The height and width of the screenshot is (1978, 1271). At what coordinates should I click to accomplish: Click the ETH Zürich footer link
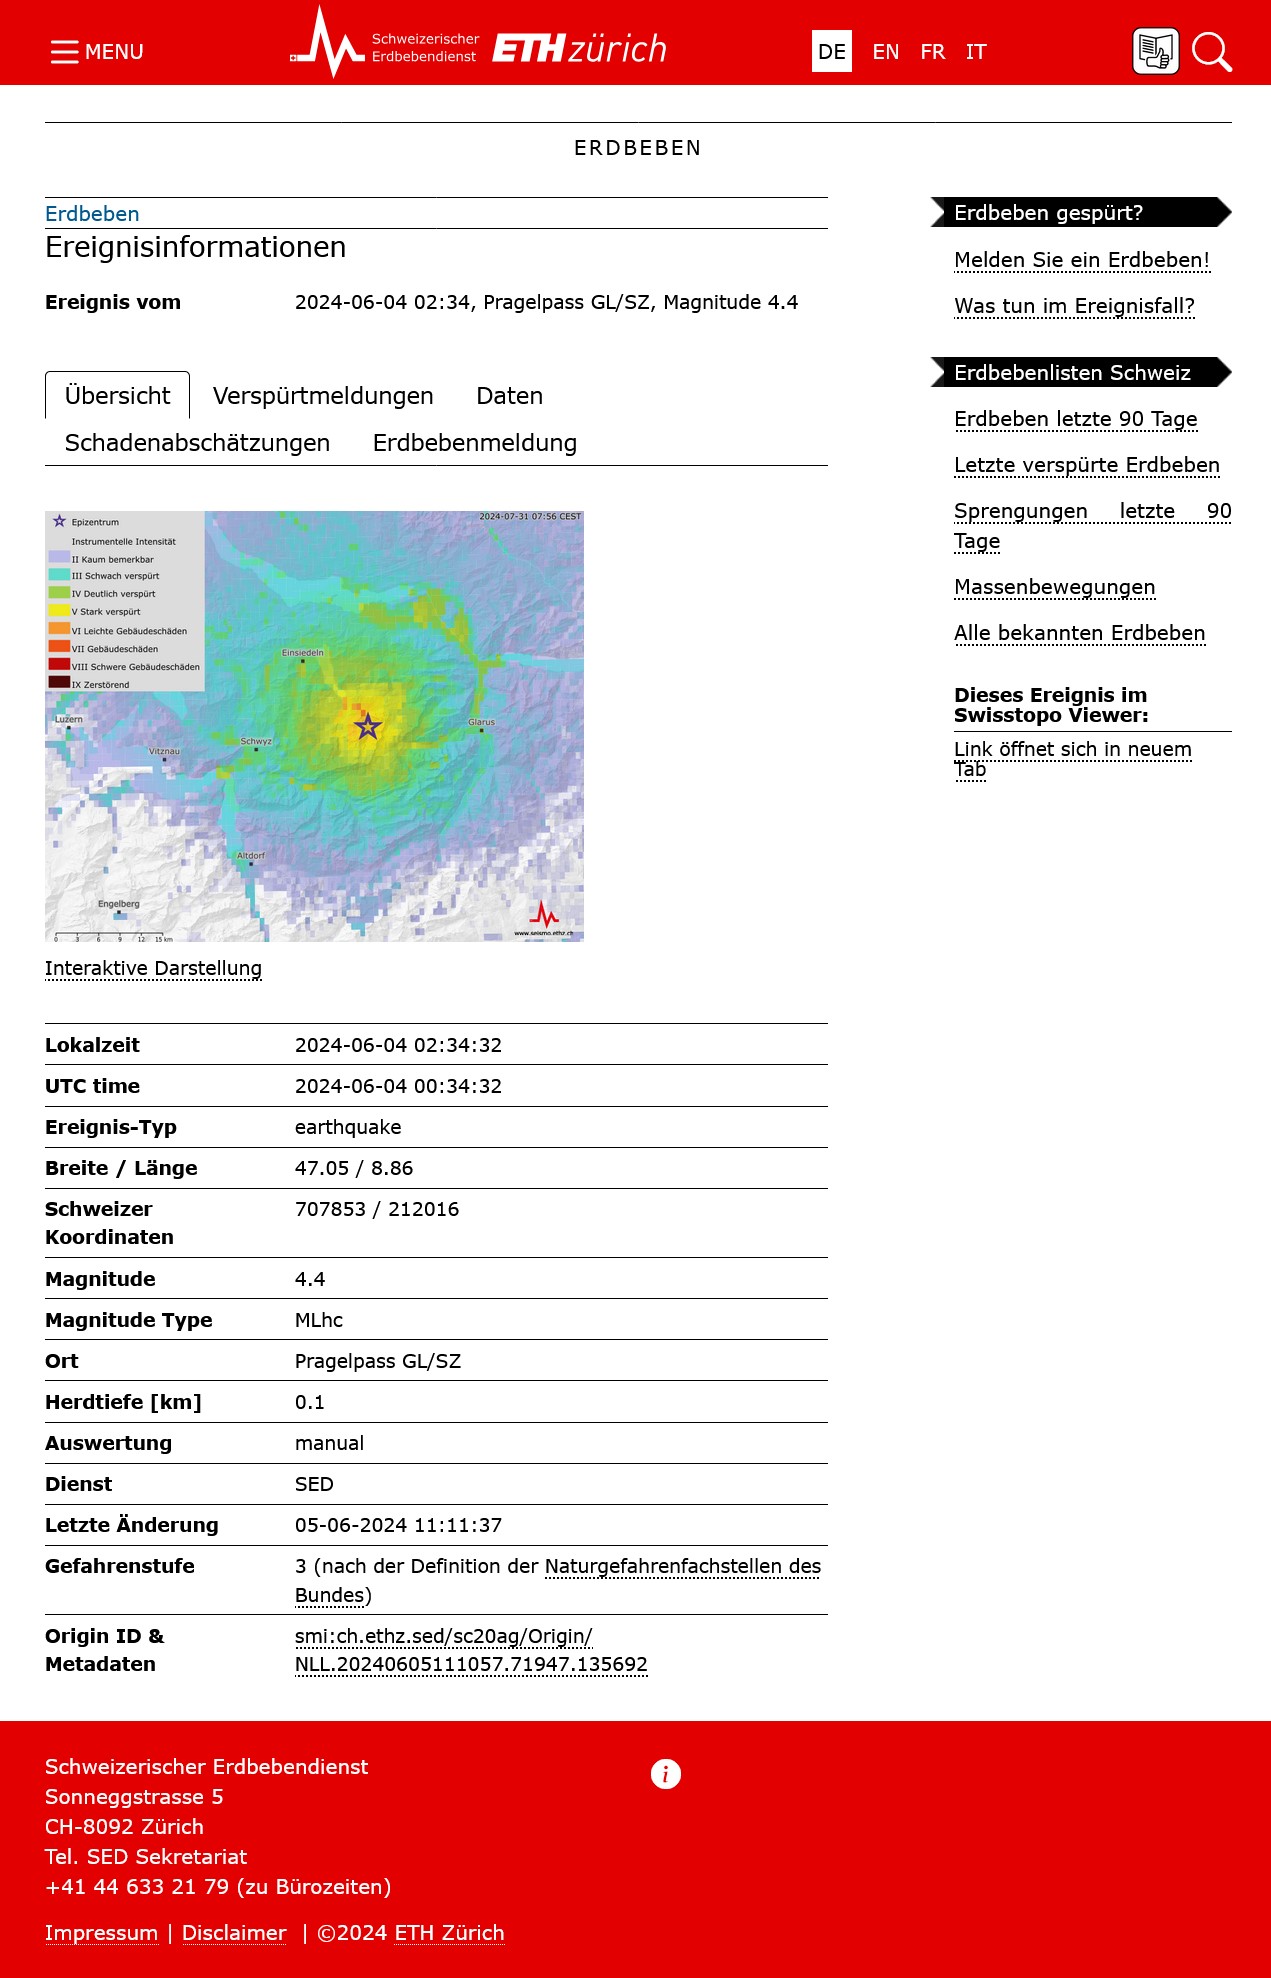pos(449,1933)
